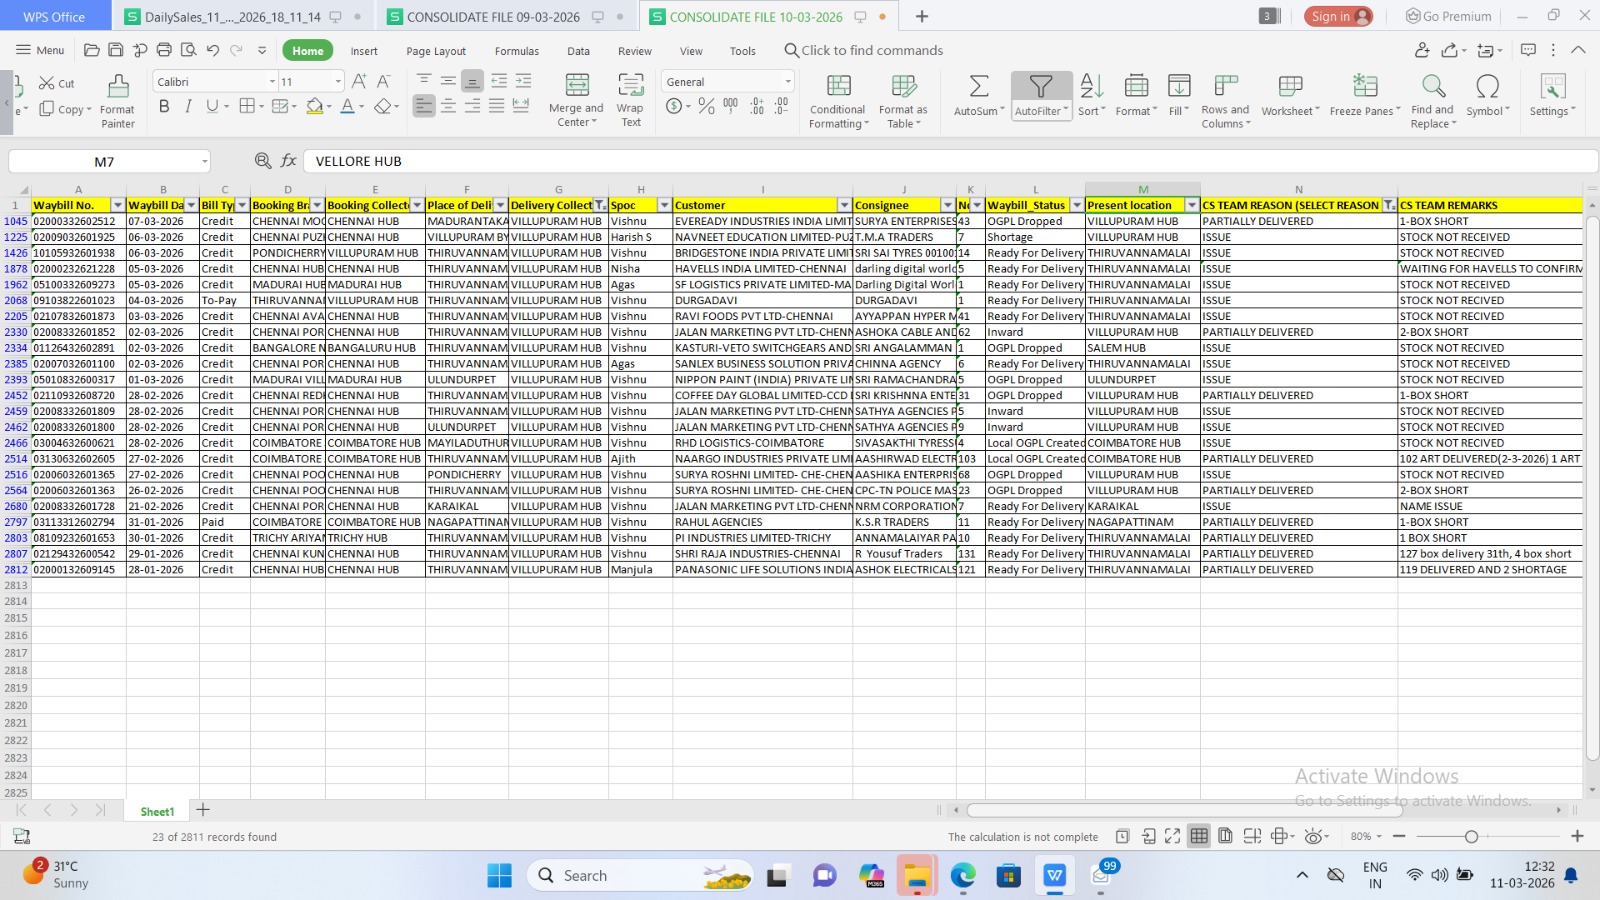
Task: Toggle Italic text formatting
Action: pos(188,106)
